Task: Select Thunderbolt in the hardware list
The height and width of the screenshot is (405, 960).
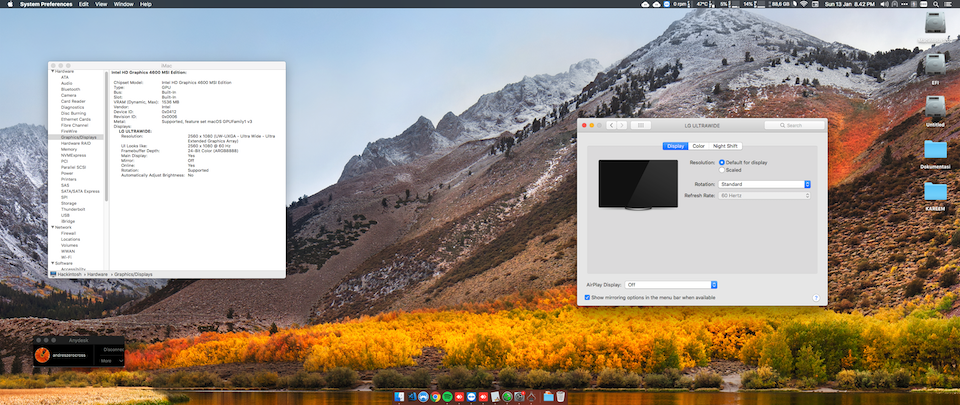Action: (x=73, y=209)
